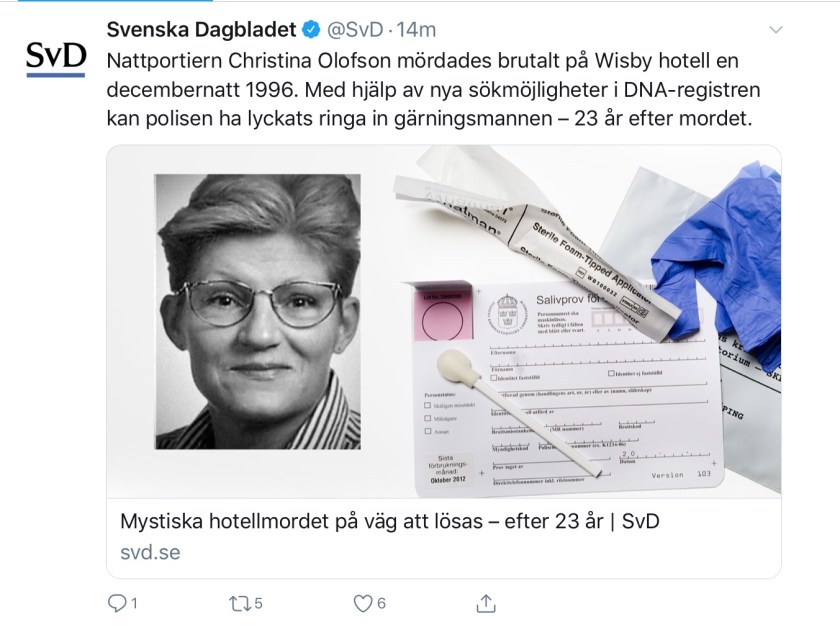
Task: Click the retweet count number 5
Action: click(x=258, y=603)
